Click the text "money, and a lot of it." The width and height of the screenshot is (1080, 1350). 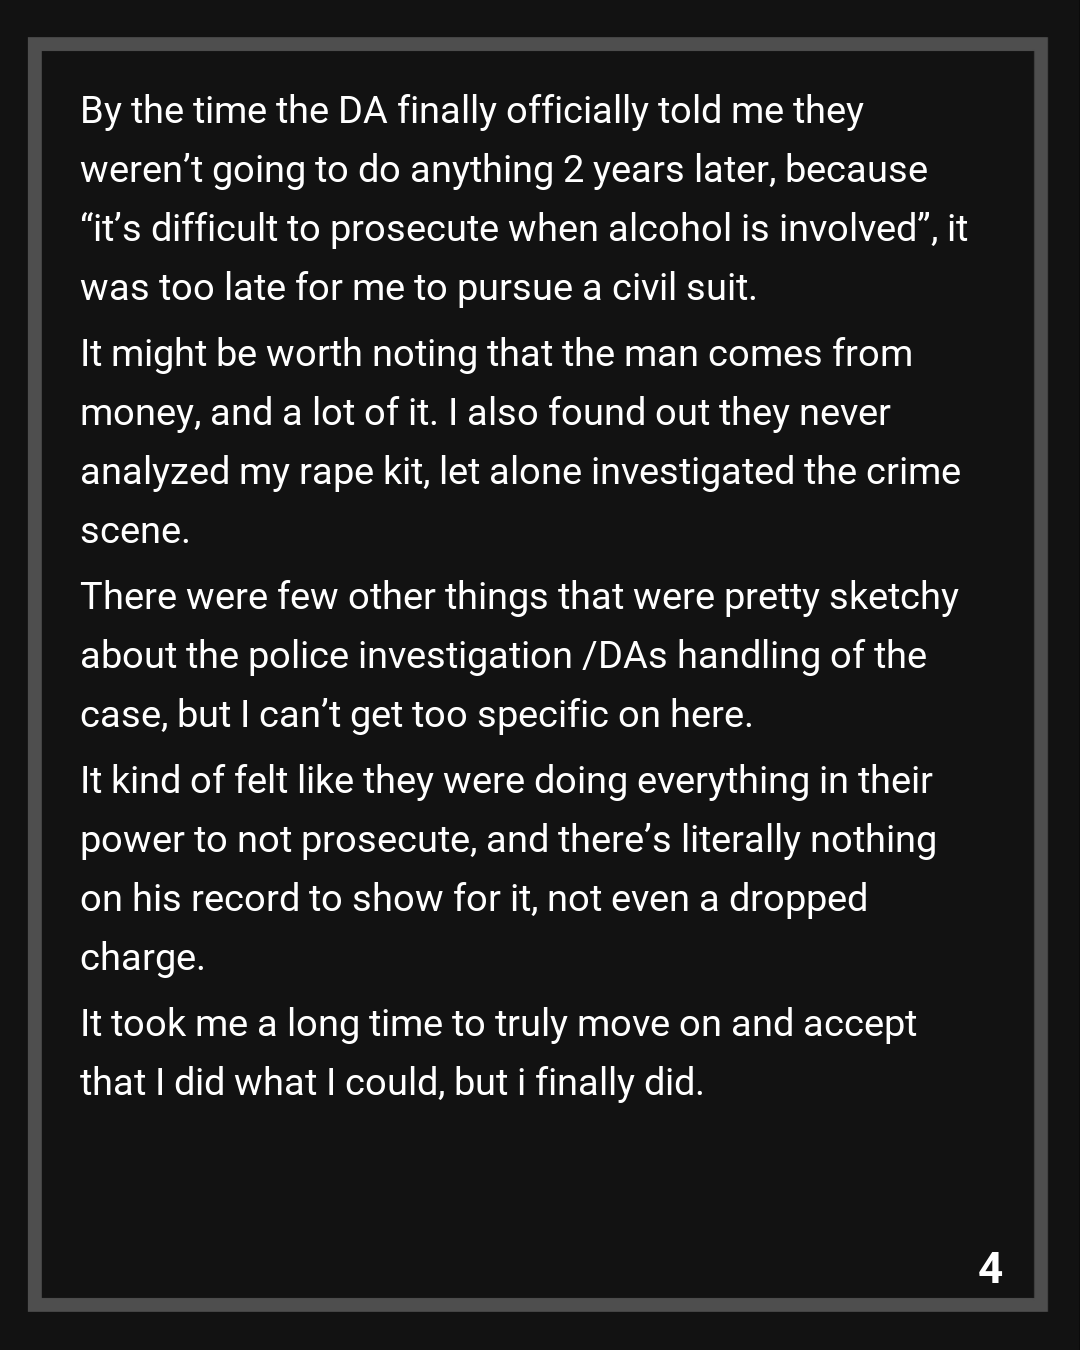tap(259, 413)
